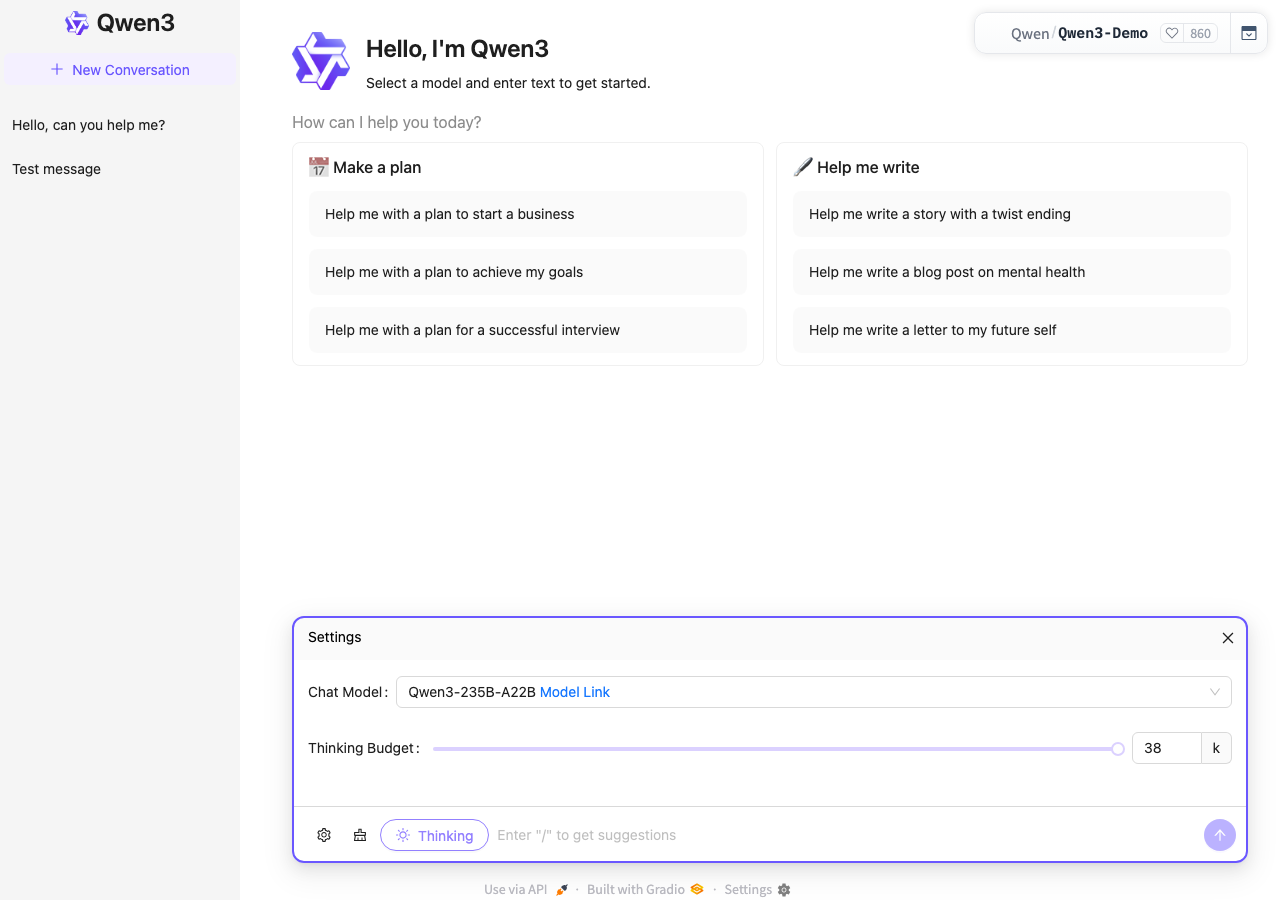Click the large Qwen3 logo beside the greeting

[321, 61]
